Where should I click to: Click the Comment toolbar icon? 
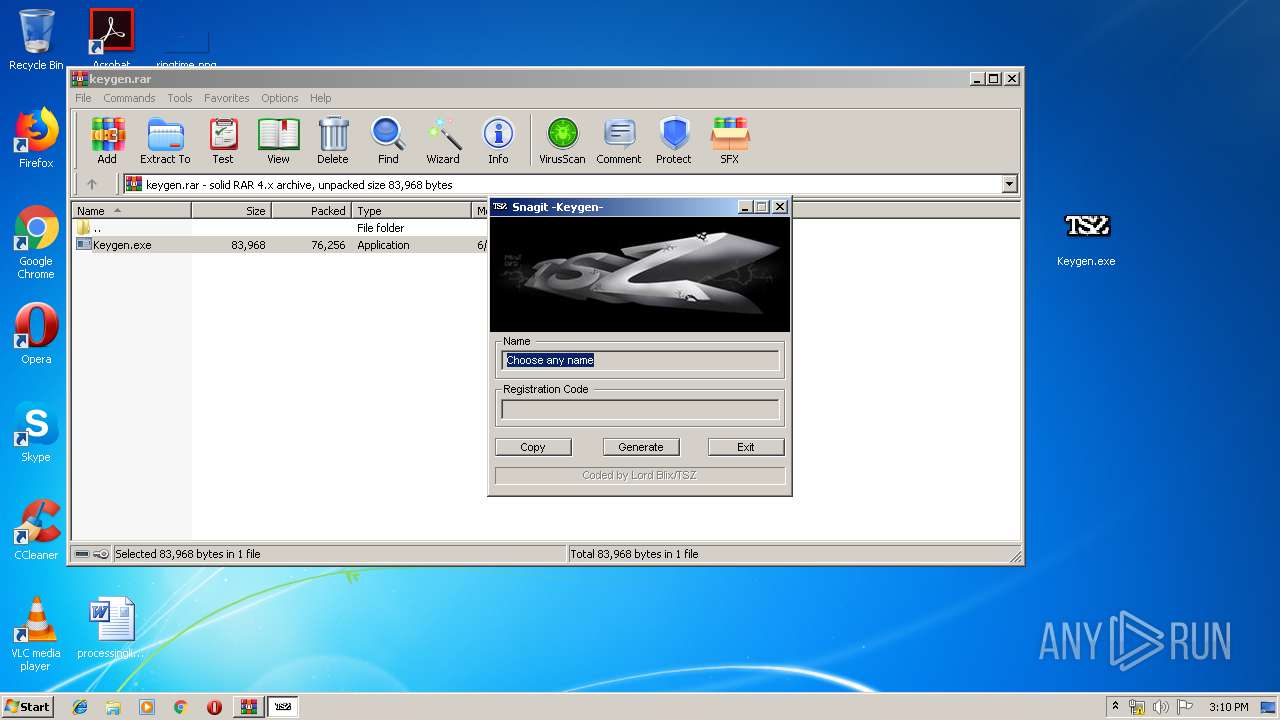tap(619, 140)
